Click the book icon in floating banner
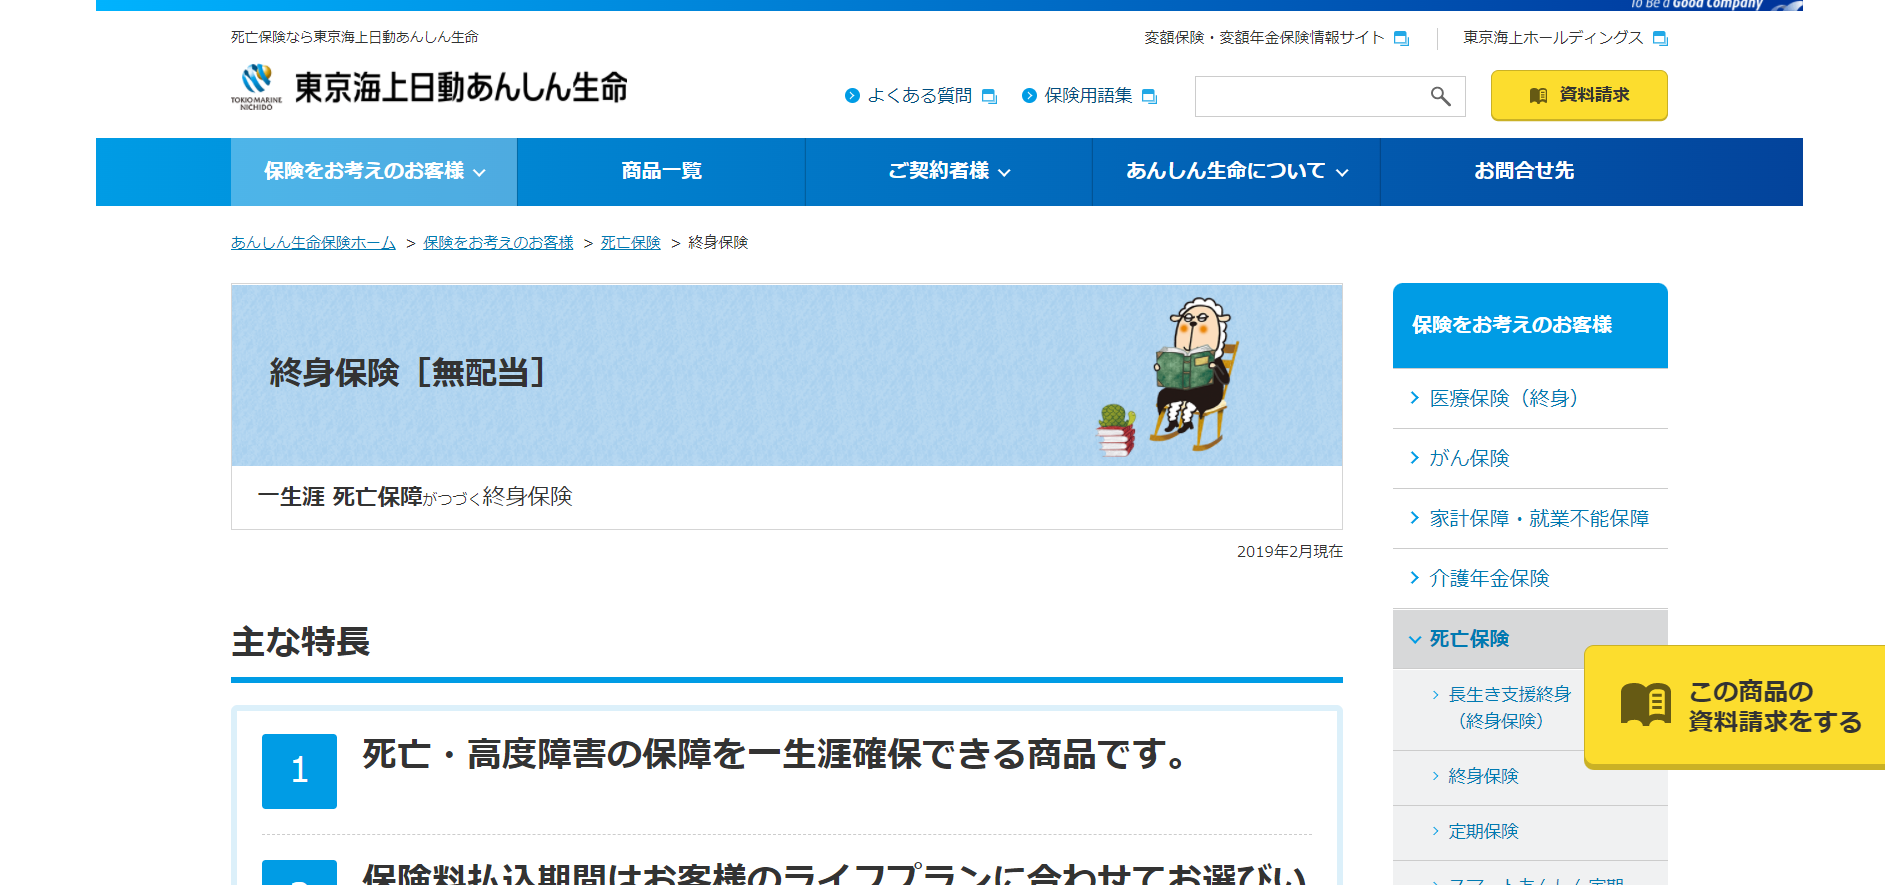The image size is (1885, 885). 1646,704
